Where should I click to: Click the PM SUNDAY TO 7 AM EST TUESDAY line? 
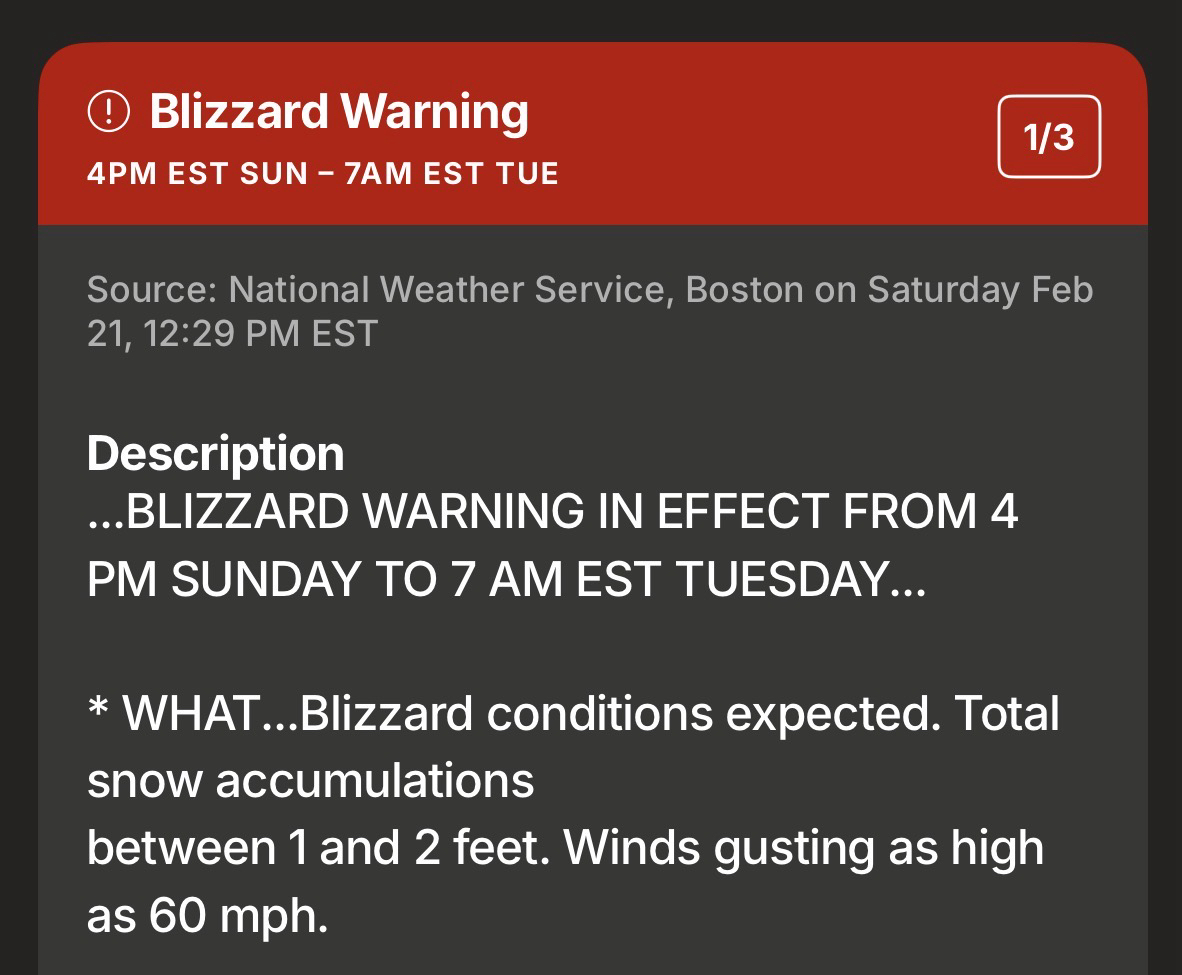(x=506, y=580)
